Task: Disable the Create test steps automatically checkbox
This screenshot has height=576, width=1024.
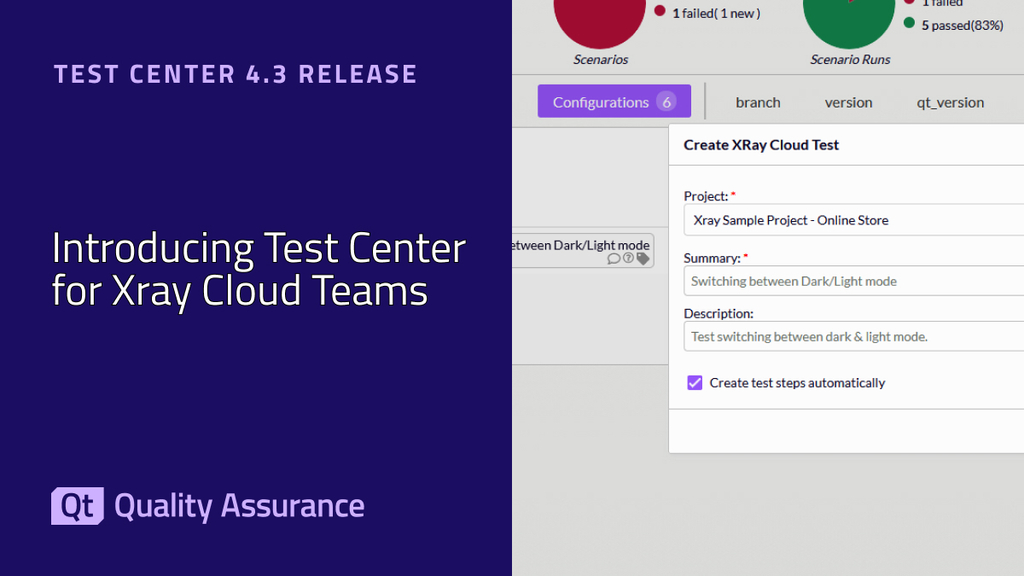Action: (x=694, y=383)
